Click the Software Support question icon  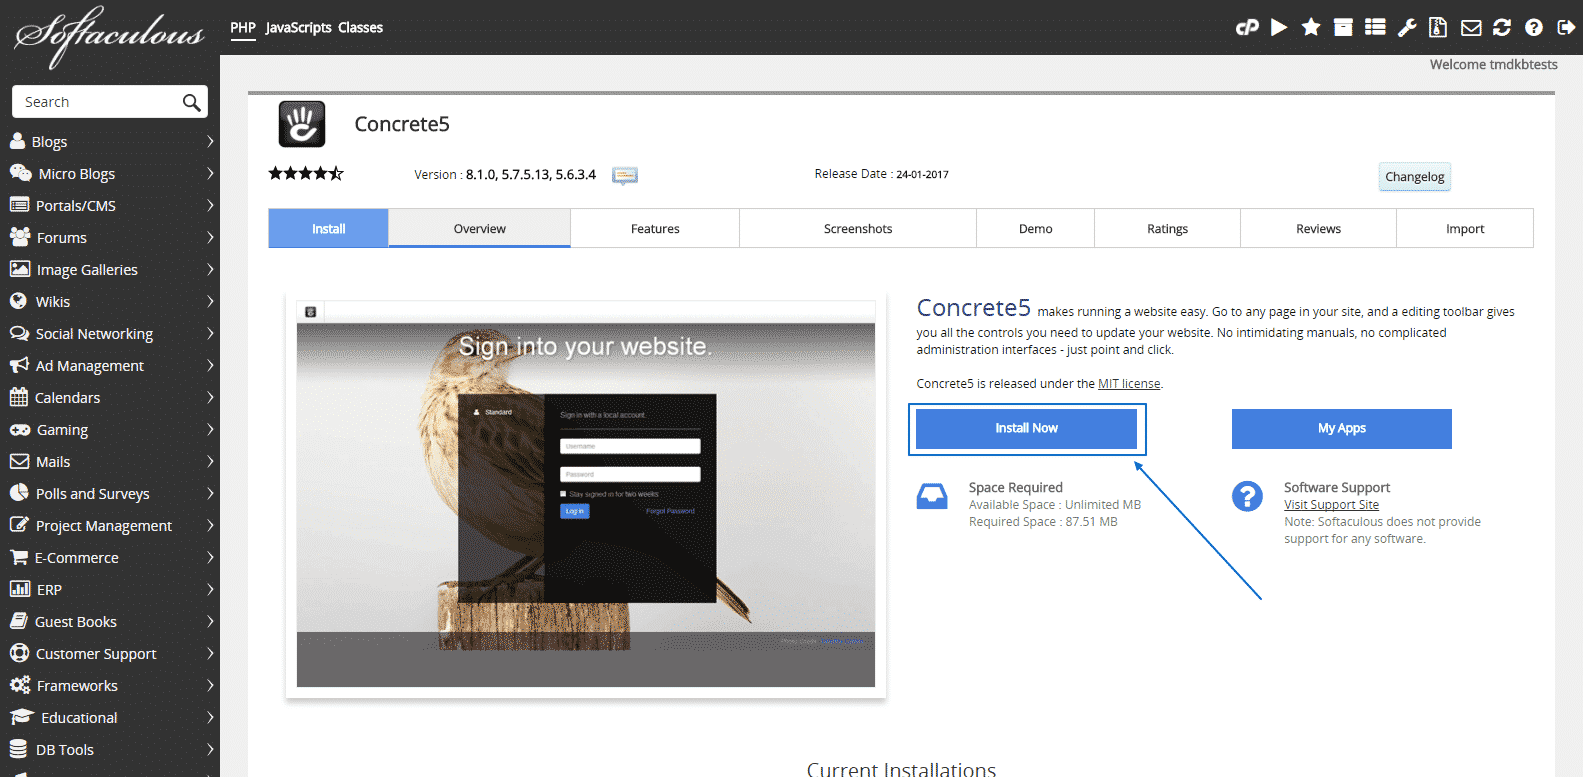click(1247, 496)
